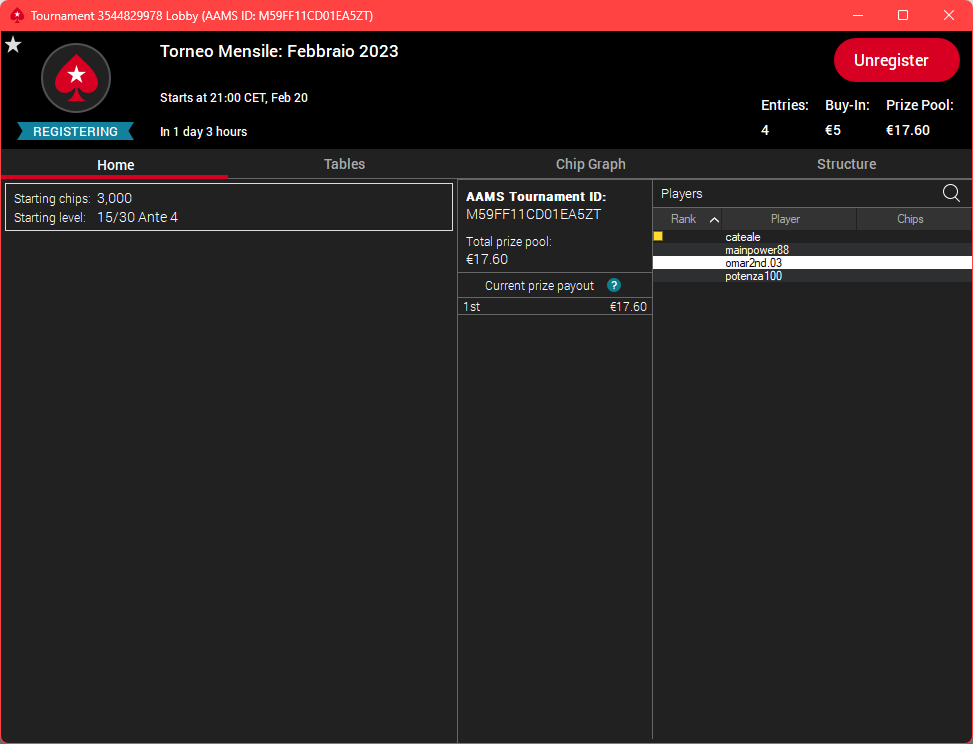Click the Total prize pool €17.60 amount
The image size is (973, 744).
point(487,259)
